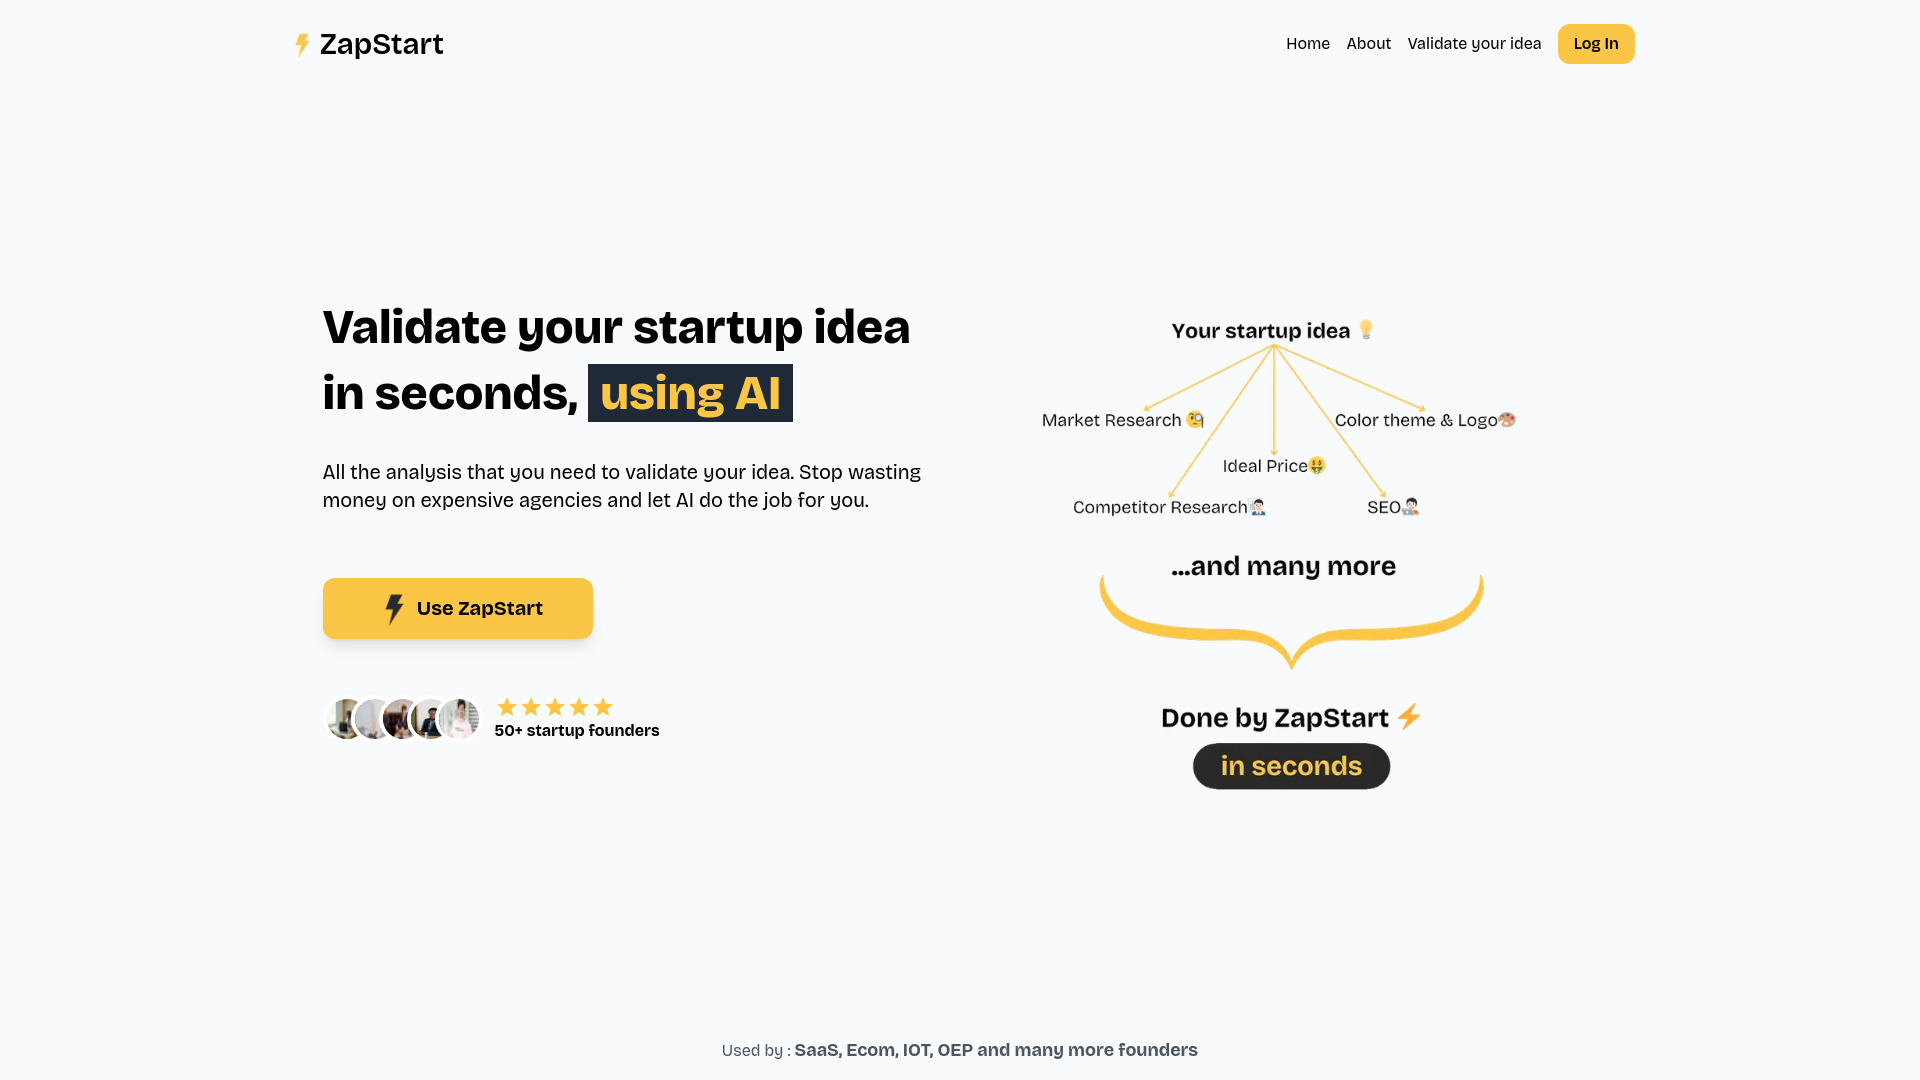
Task: Click the Log In button in navbar
Action: click(1596, 44)
